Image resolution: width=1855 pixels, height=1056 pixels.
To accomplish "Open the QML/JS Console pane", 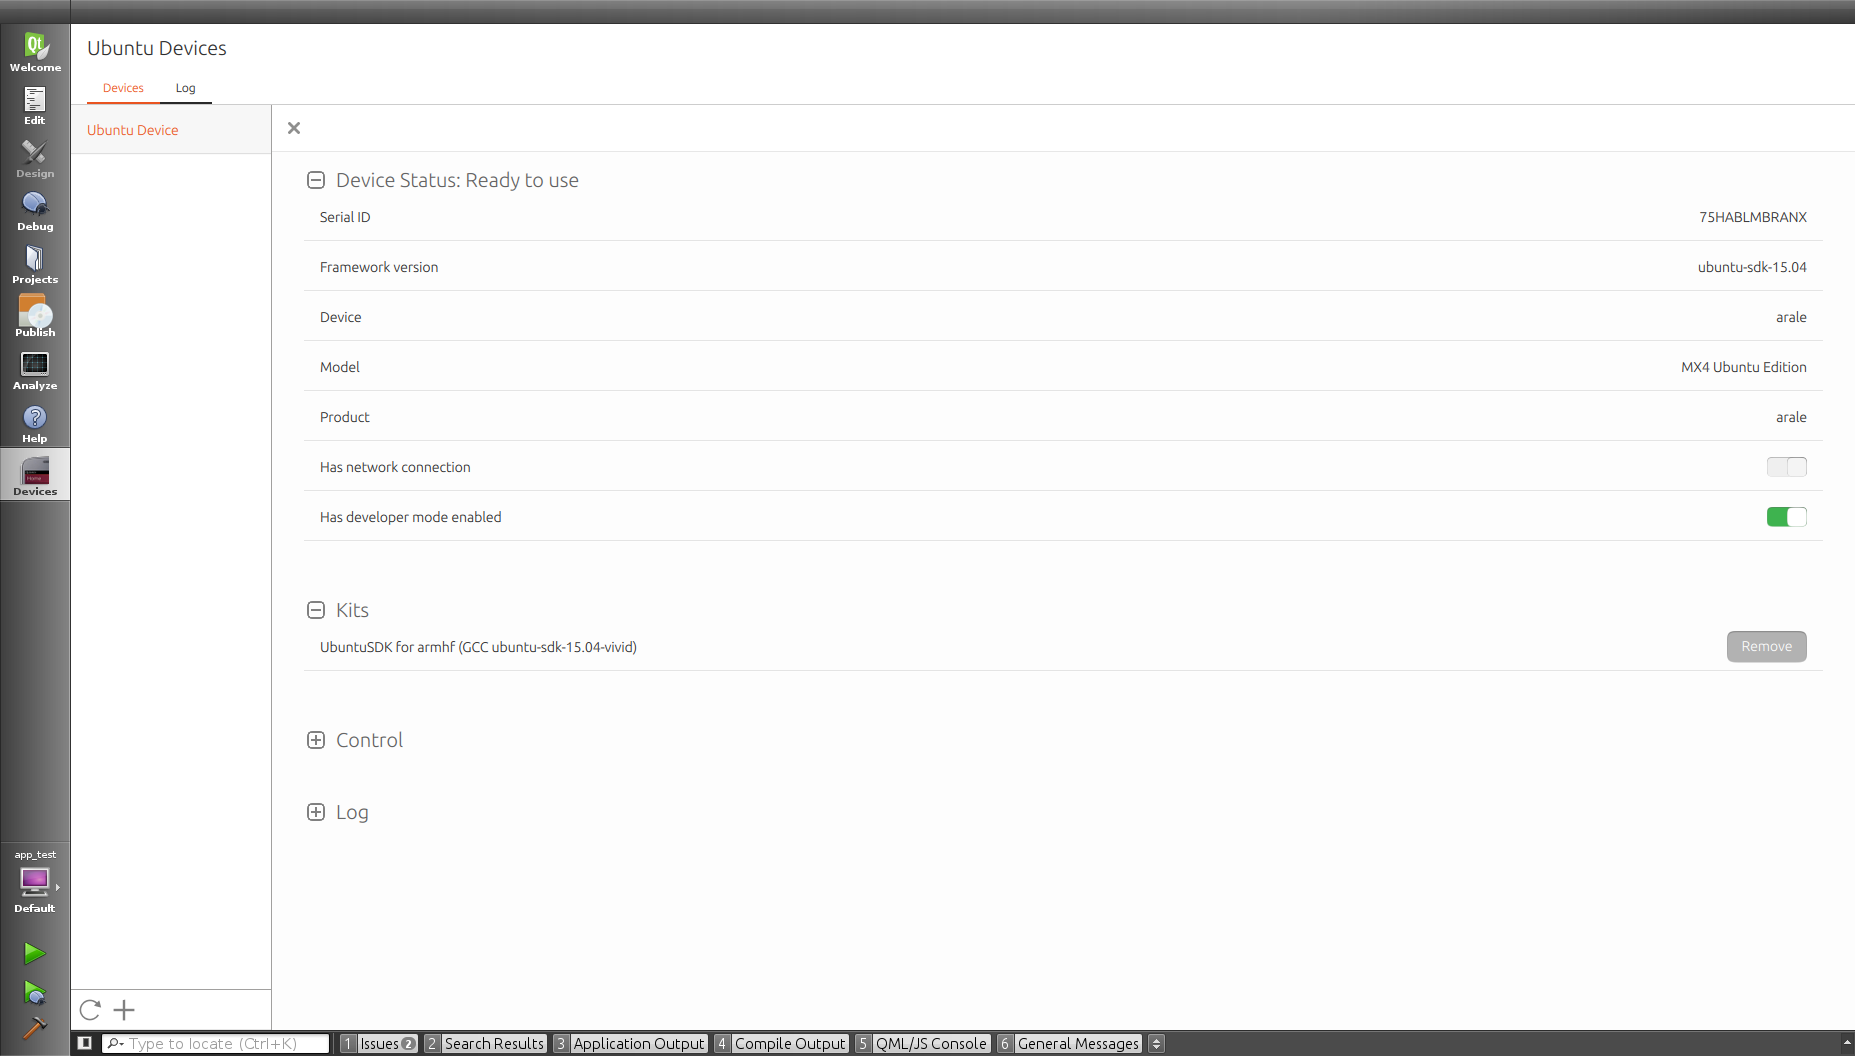I will click(922, 1043).
